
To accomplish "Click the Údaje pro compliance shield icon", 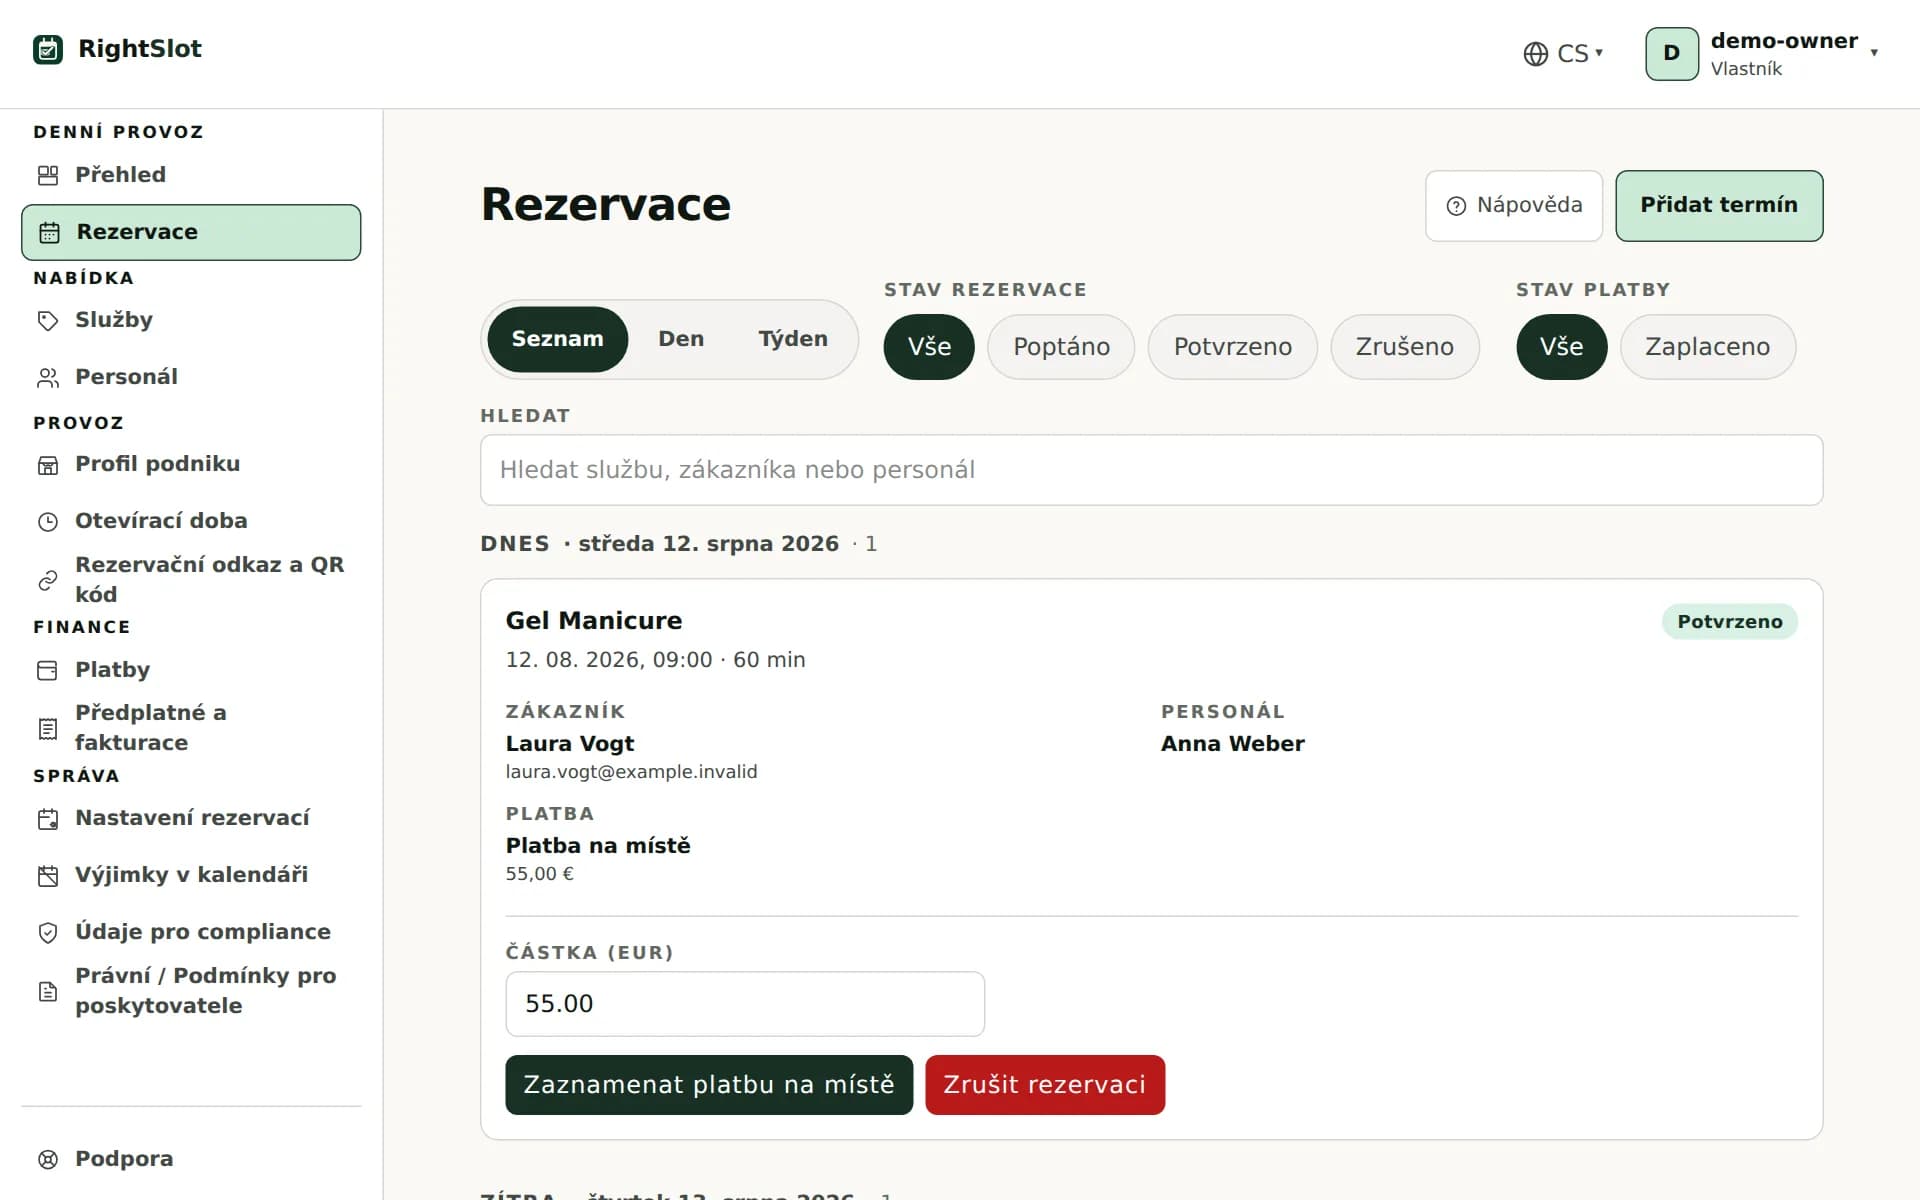I will (x=48, y=933).
